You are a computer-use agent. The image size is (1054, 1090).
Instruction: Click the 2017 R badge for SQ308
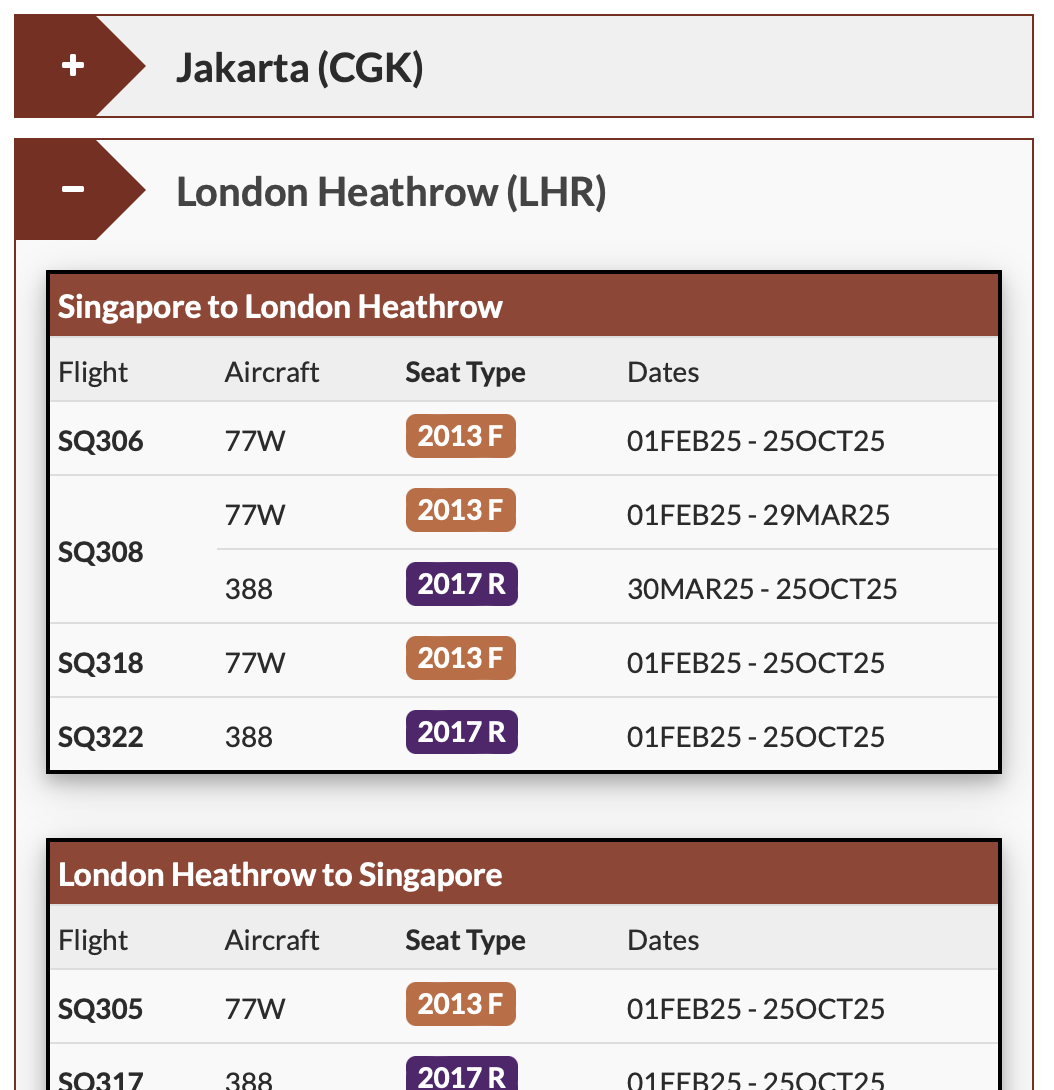pos(461,585)
